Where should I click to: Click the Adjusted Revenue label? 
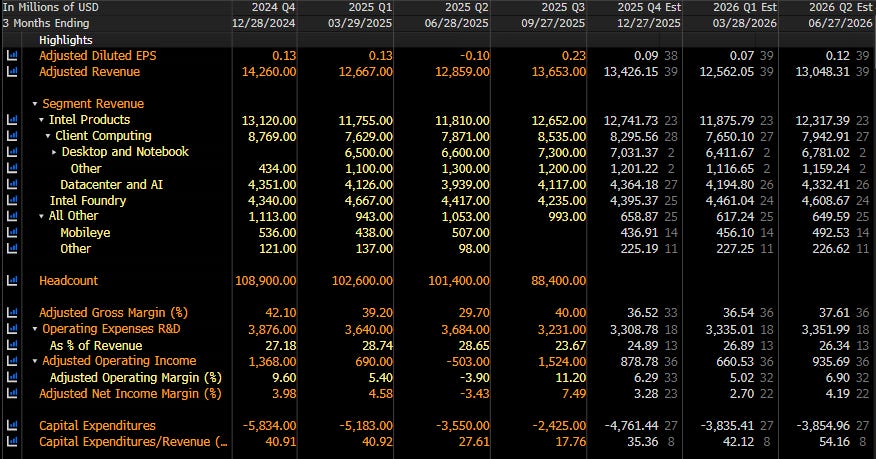pos(89,72)
